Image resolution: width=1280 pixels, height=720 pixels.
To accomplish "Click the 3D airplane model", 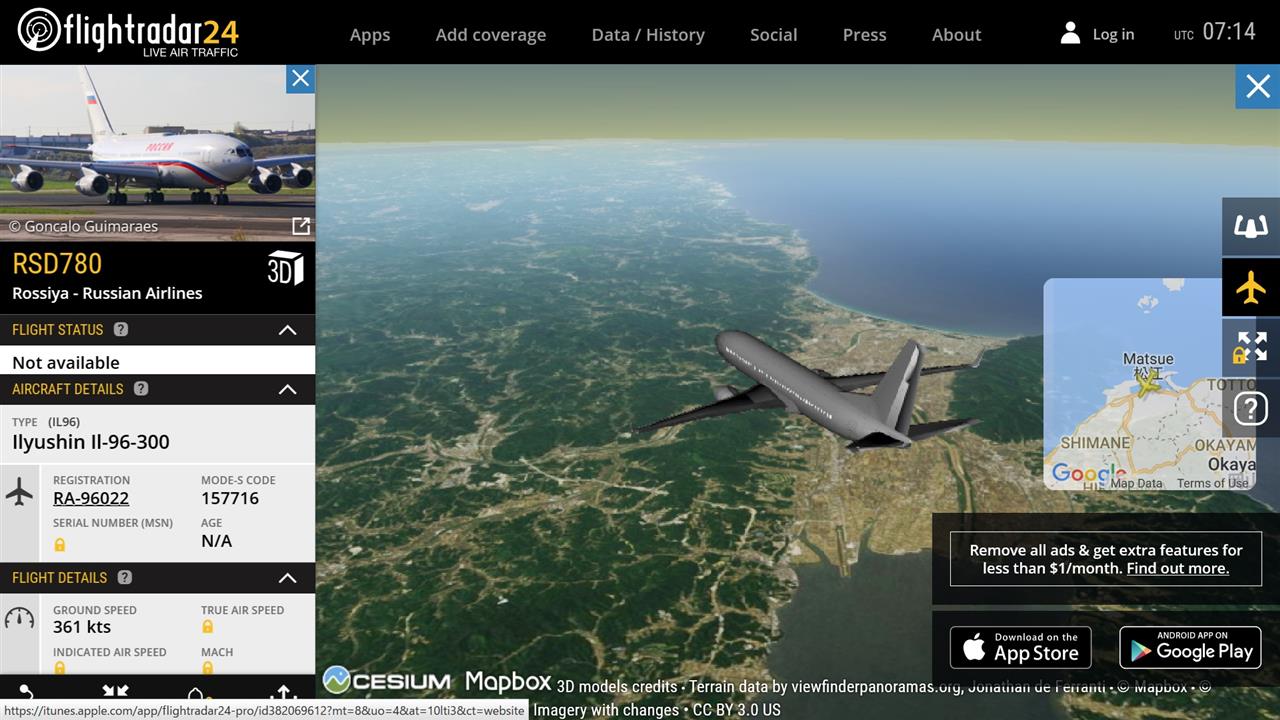I will click(x=805, y=390).
